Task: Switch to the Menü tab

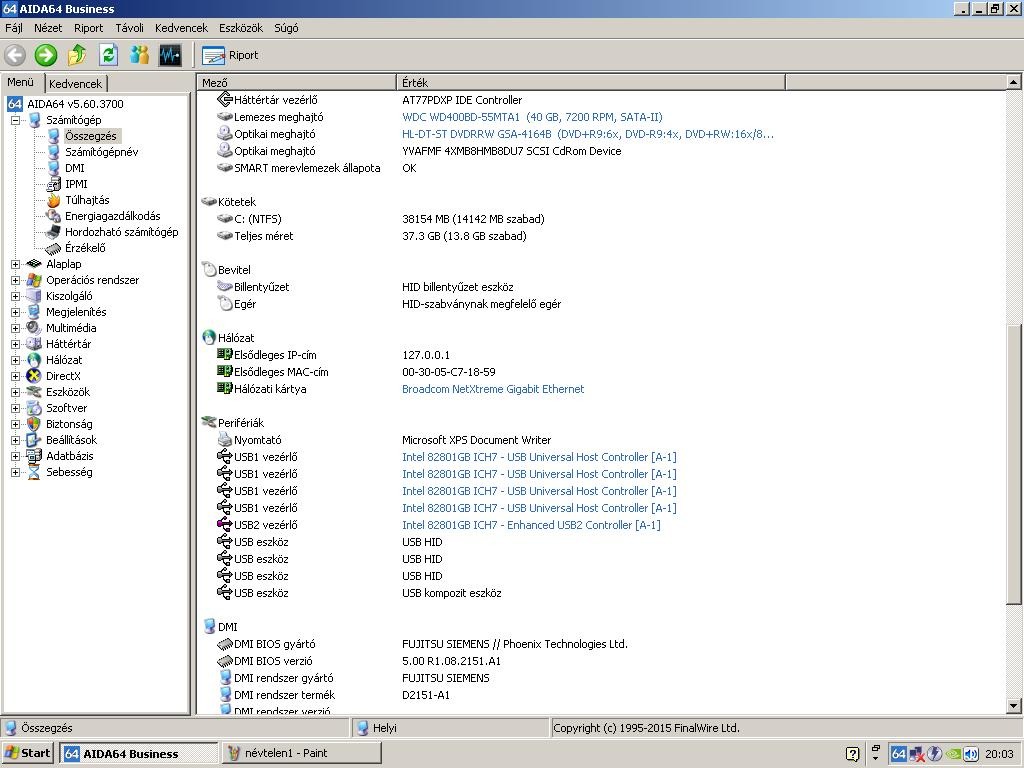Action: tap(21, 82)
